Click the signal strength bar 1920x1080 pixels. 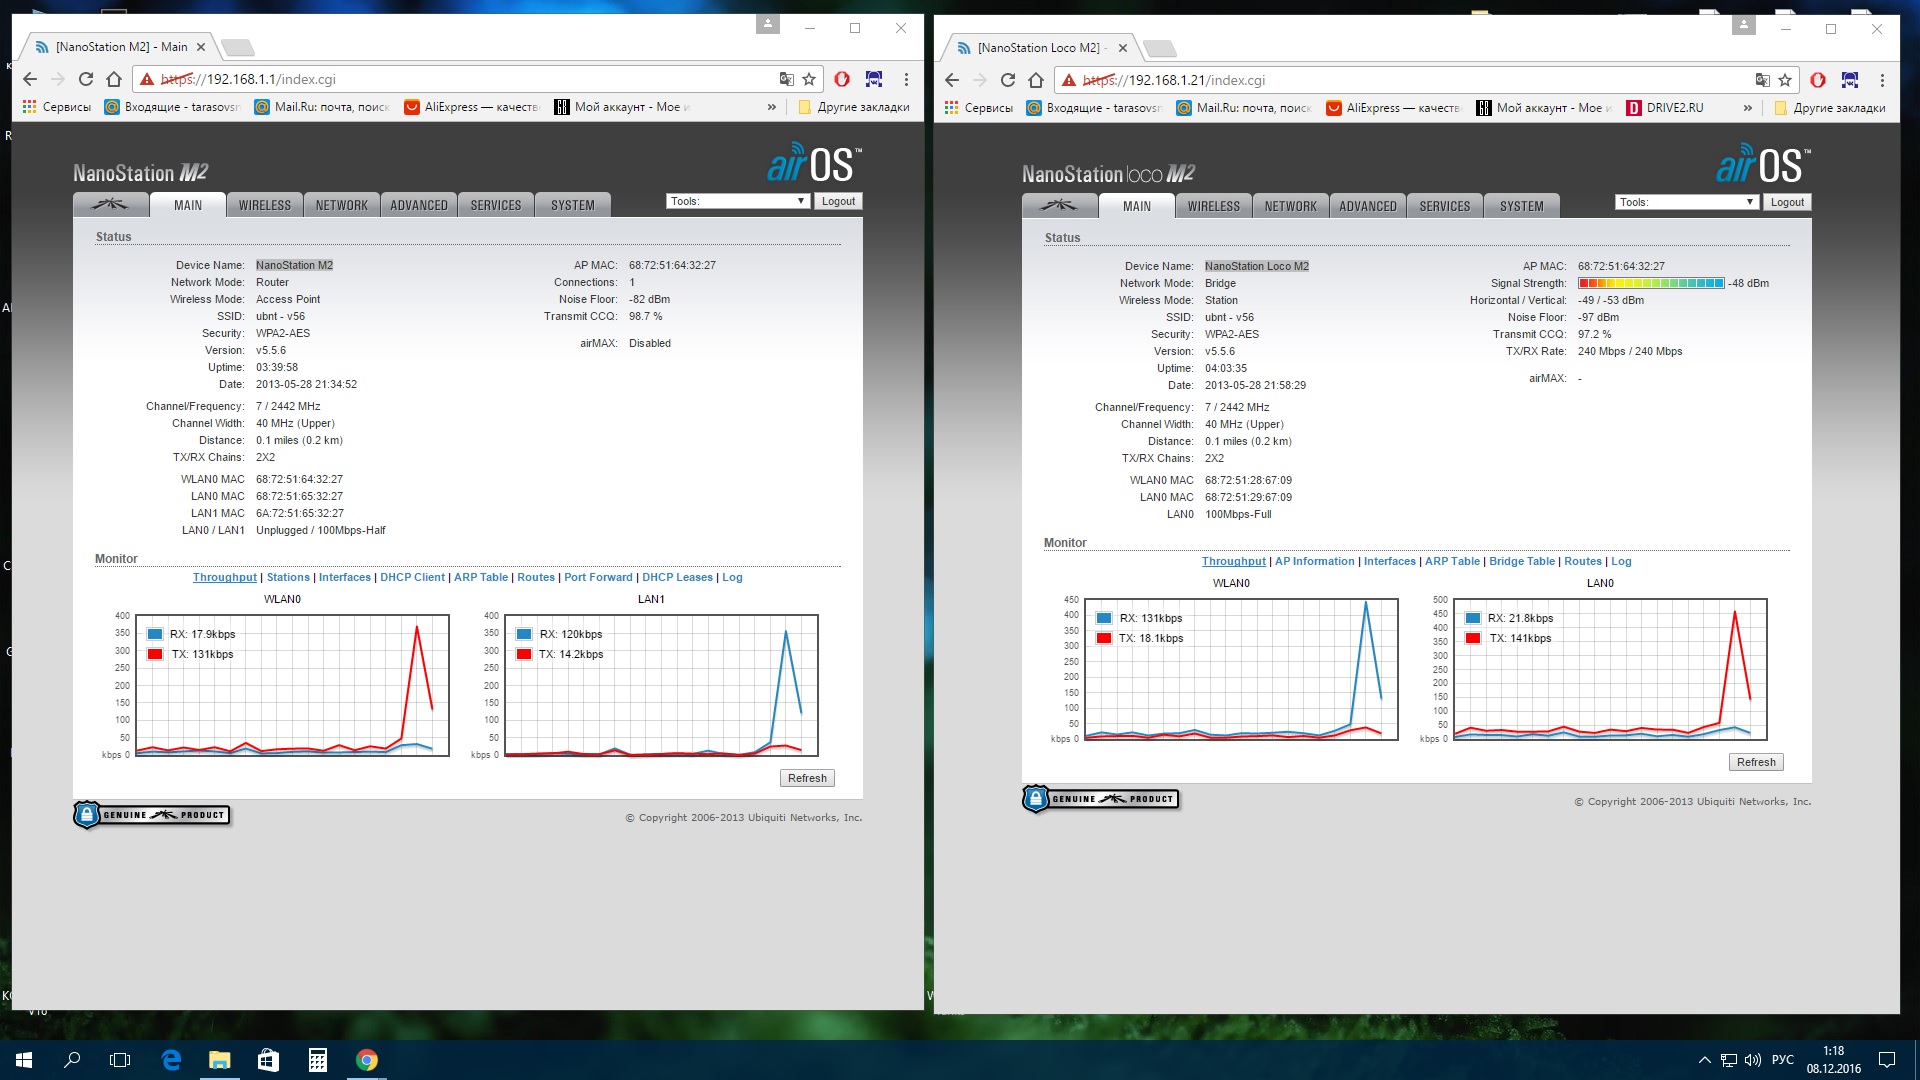pyautogui.click(x=1651, y=283)
